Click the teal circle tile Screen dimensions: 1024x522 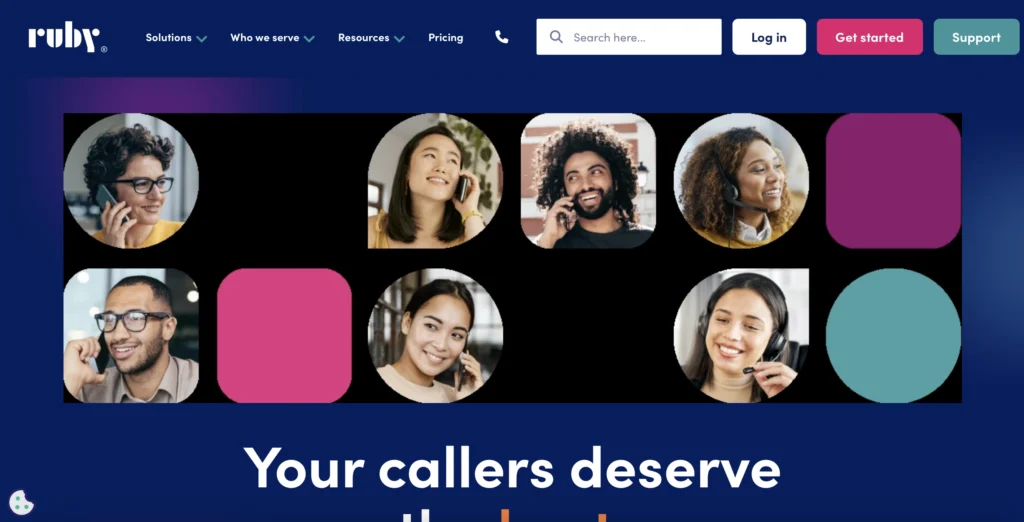893,336
